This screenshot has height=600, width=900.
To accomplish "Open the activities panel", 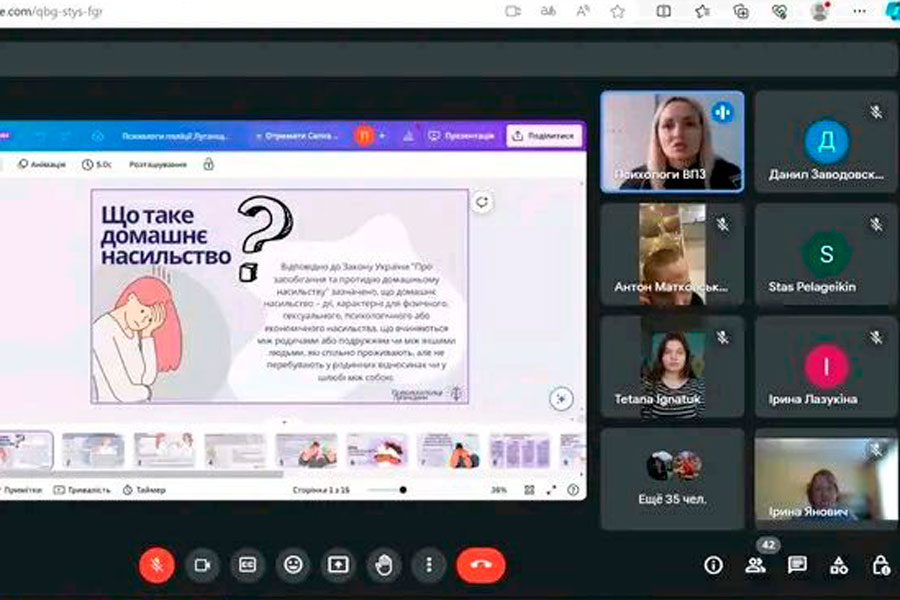I will (839, 565).
